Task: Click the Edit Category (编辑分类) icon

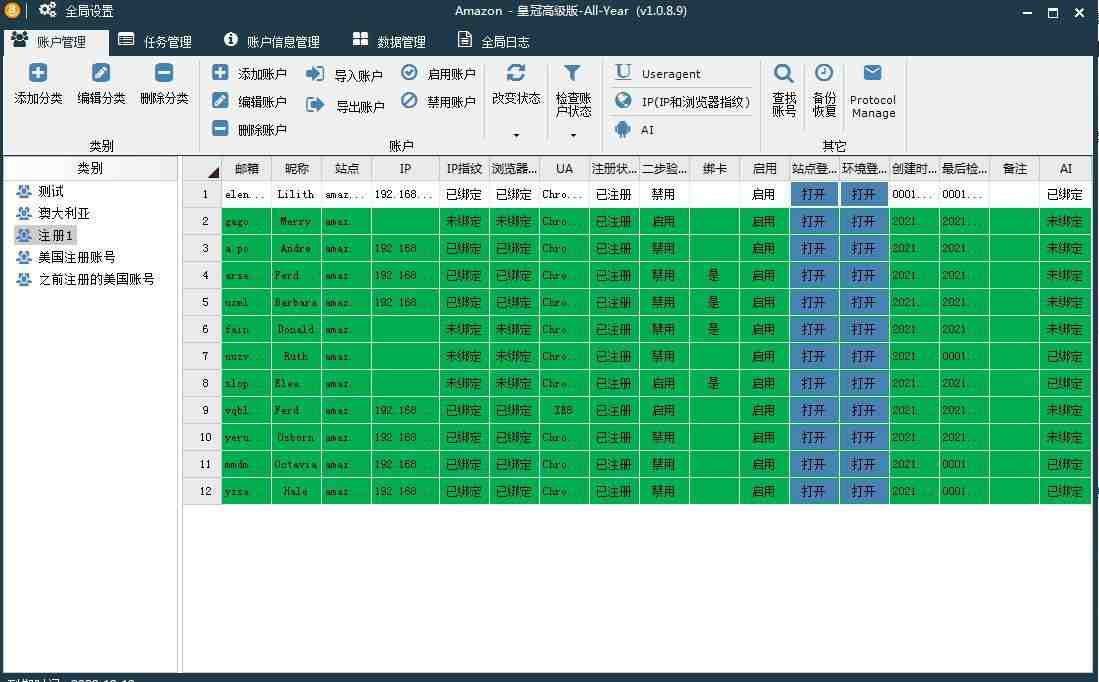Action: 101,73
